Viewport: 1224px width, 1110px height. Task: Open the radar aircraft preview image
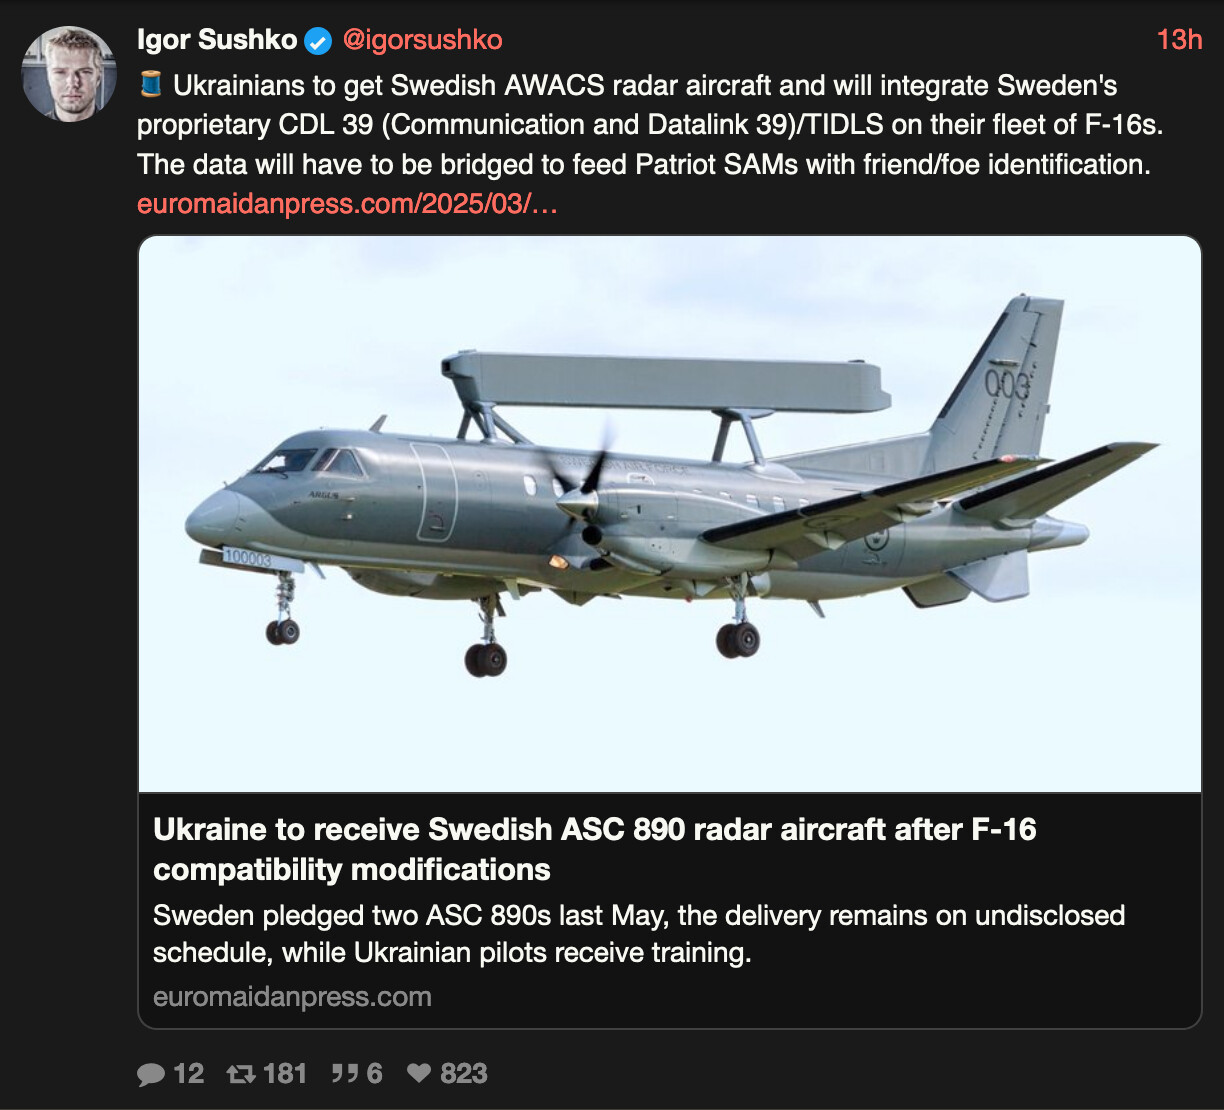pos(669,514)
